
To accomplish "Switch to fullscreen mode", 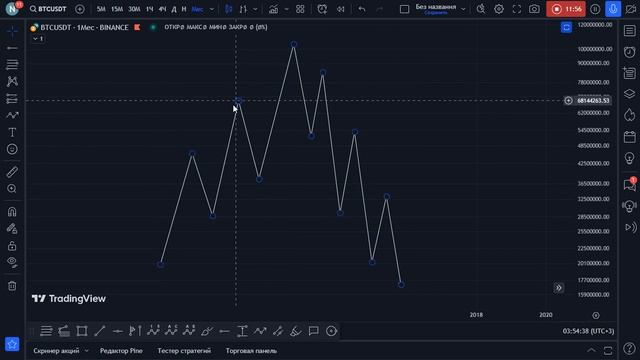I will point(517,9).
